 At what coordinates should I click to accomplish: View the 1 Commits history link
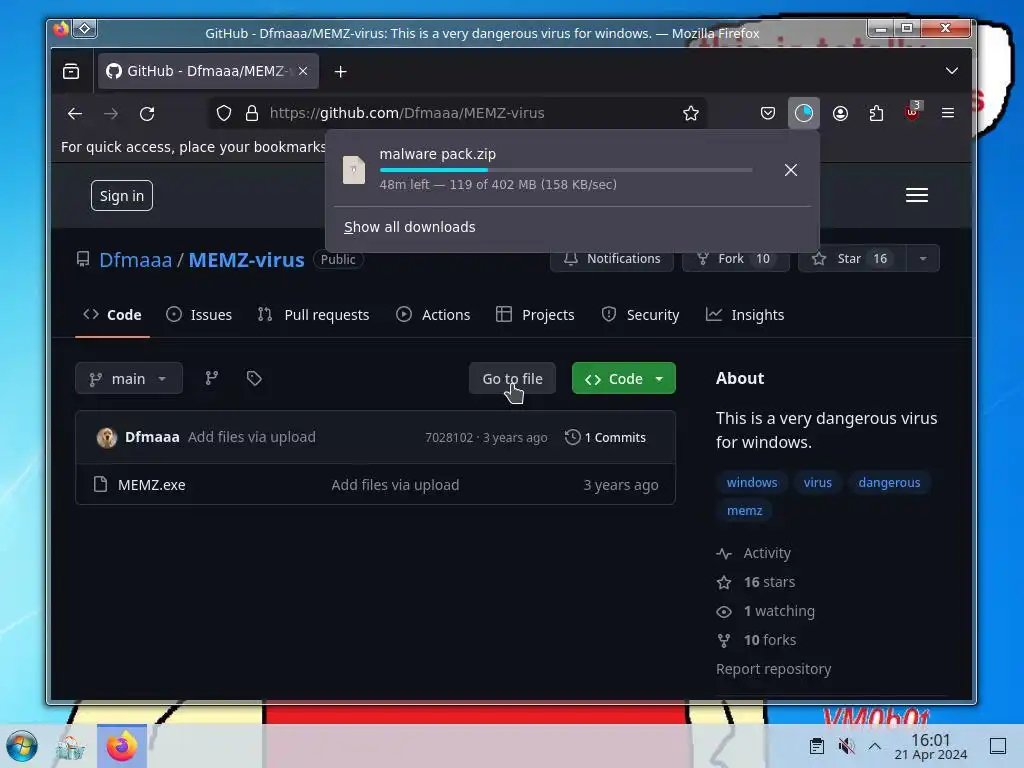605,438
